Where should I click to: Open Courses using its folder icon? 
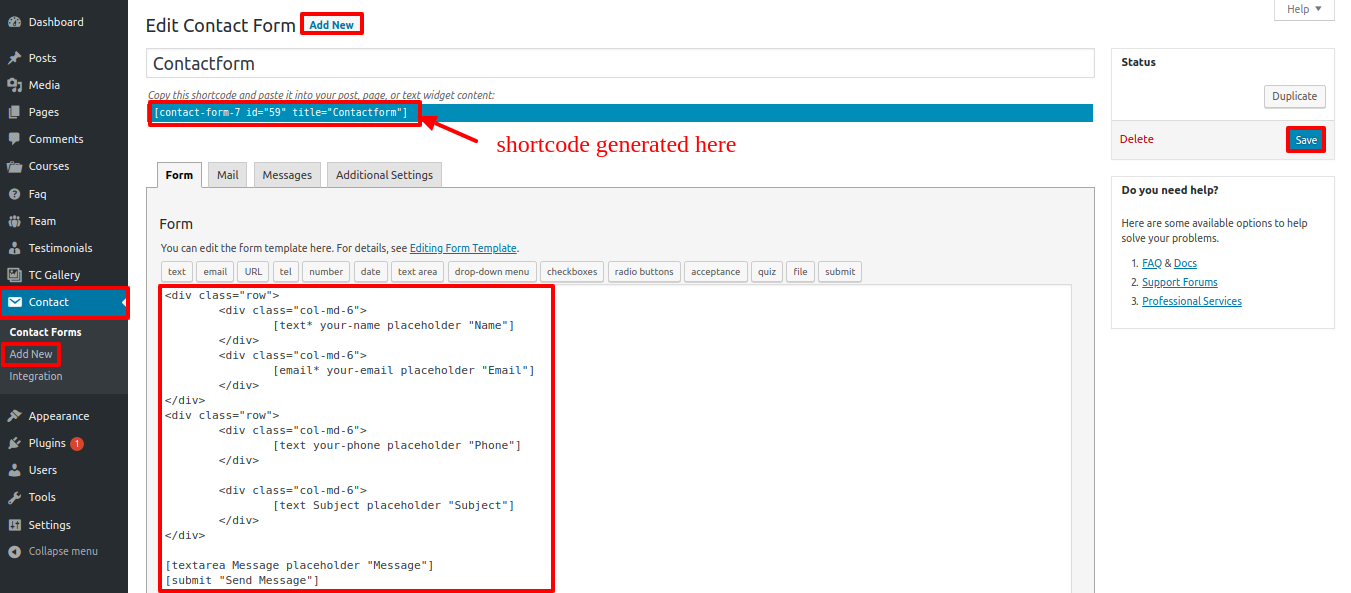[x=14, y=166]
